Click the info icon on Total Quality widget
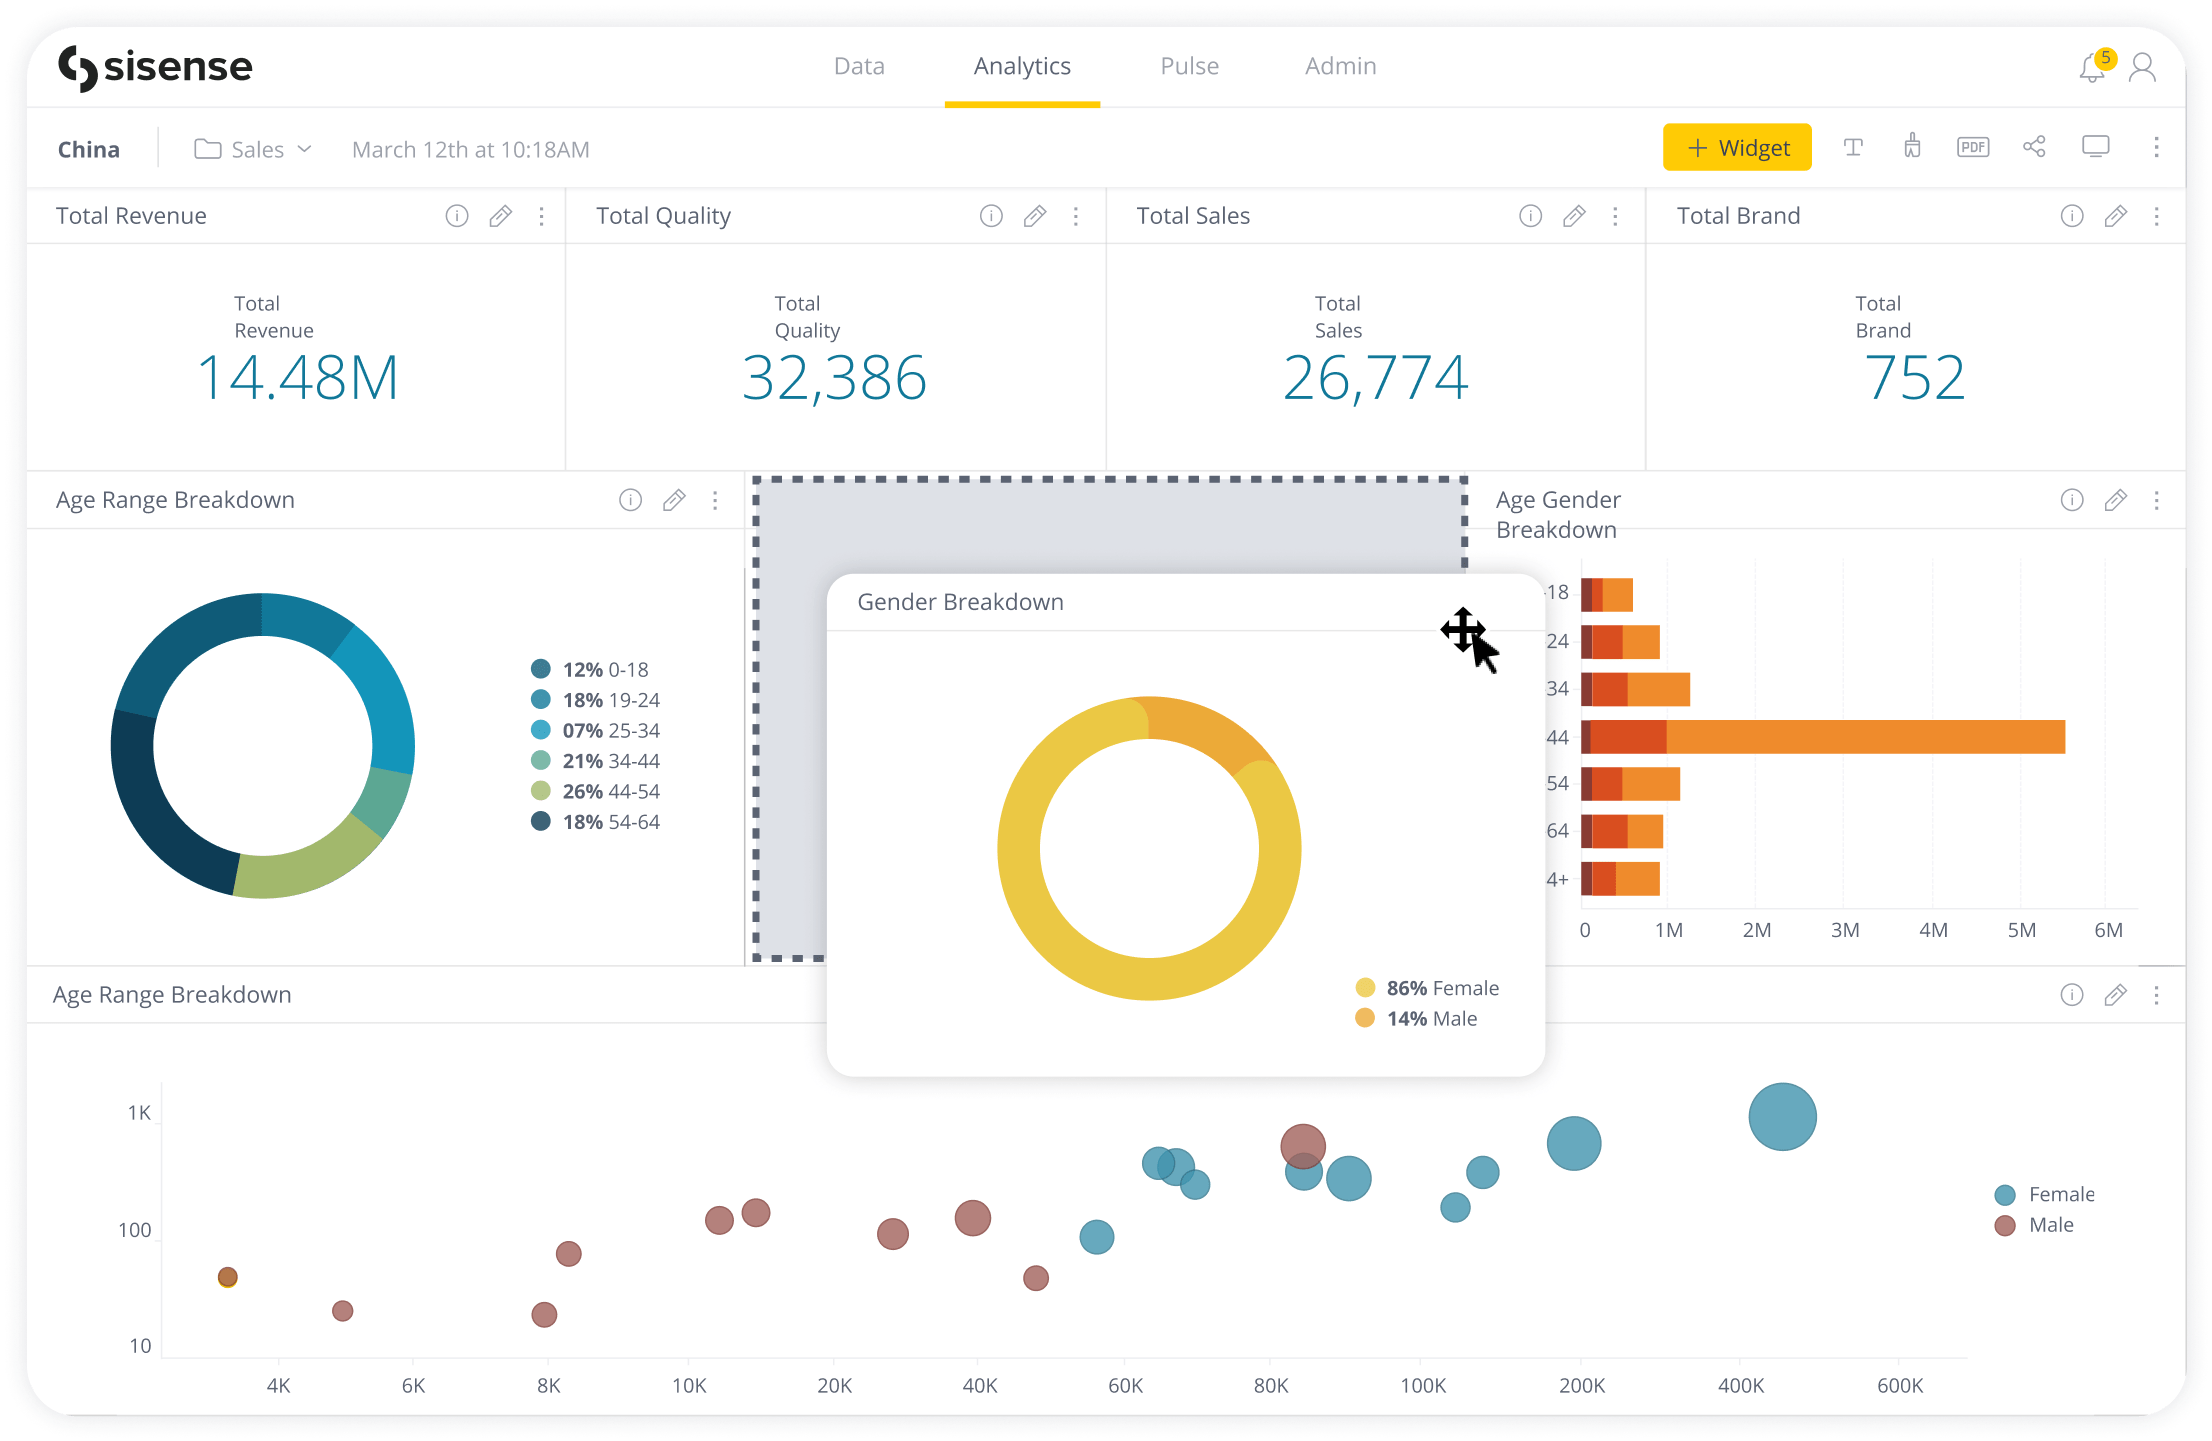Screen dimensions: 2212x1441 pyautogui.click(x=990, y=213)
